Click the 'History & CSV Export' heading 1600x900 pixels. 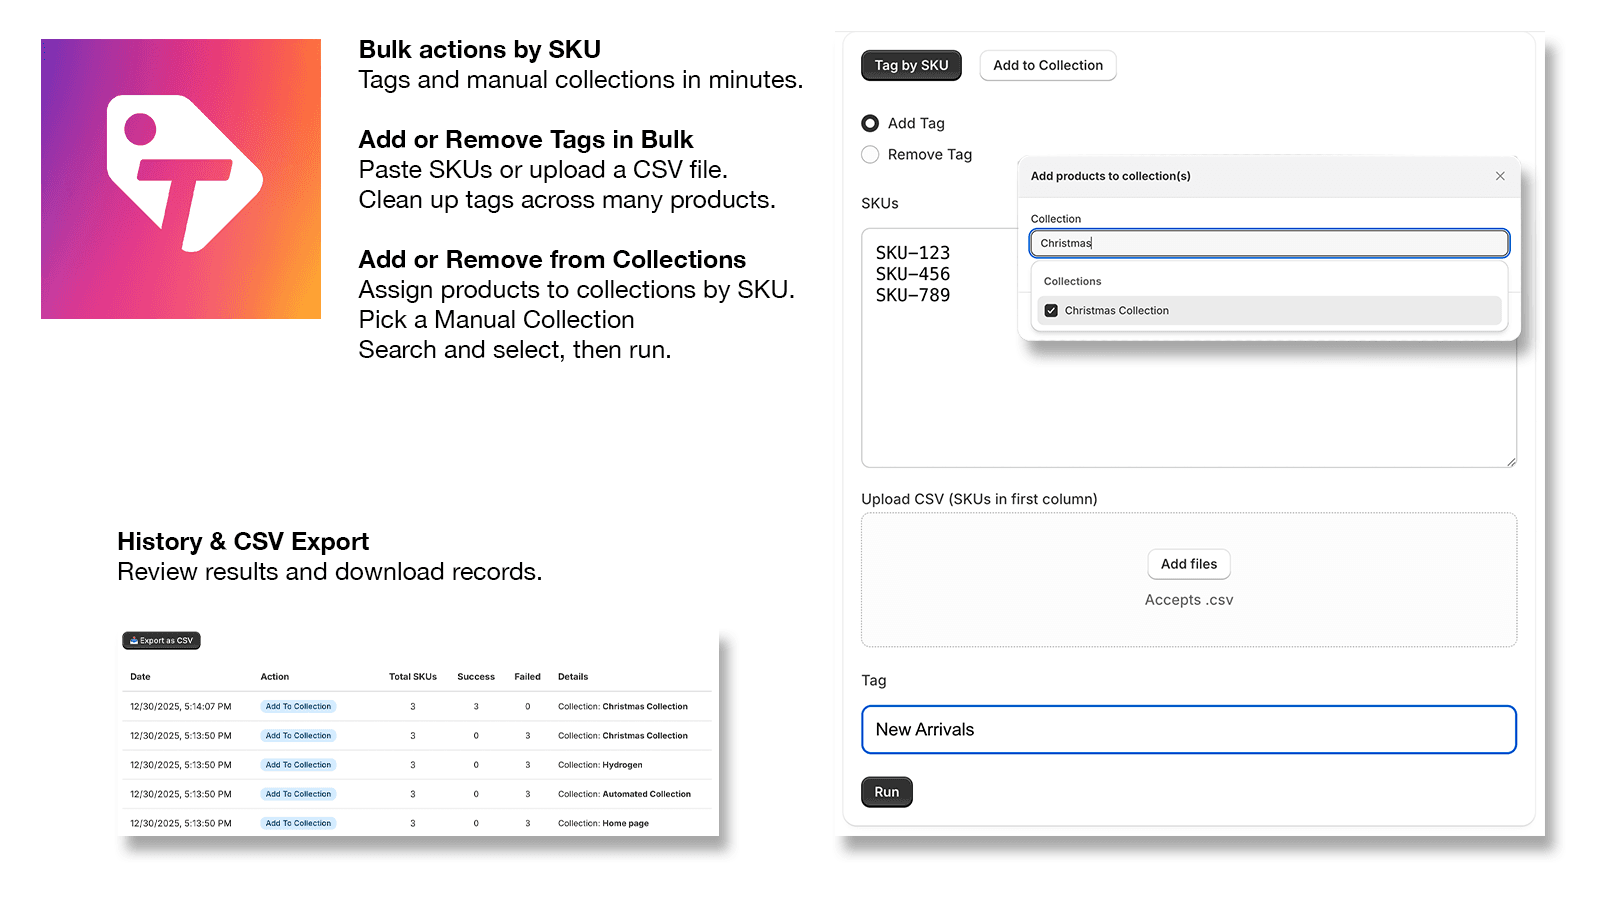[243, 542]
